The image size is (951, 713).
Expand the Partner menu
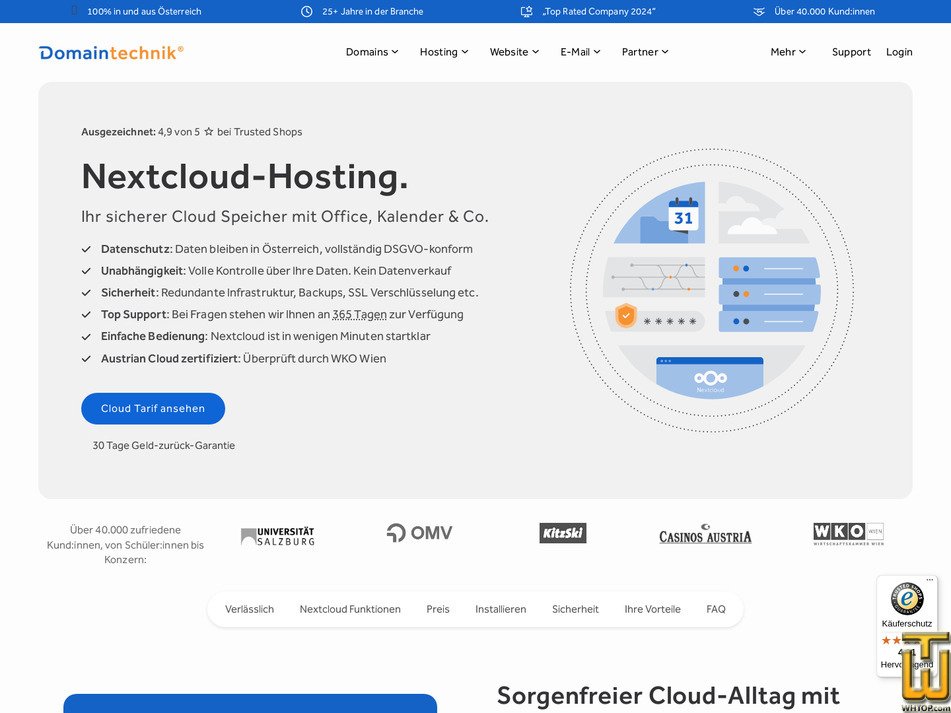[645, 52]
